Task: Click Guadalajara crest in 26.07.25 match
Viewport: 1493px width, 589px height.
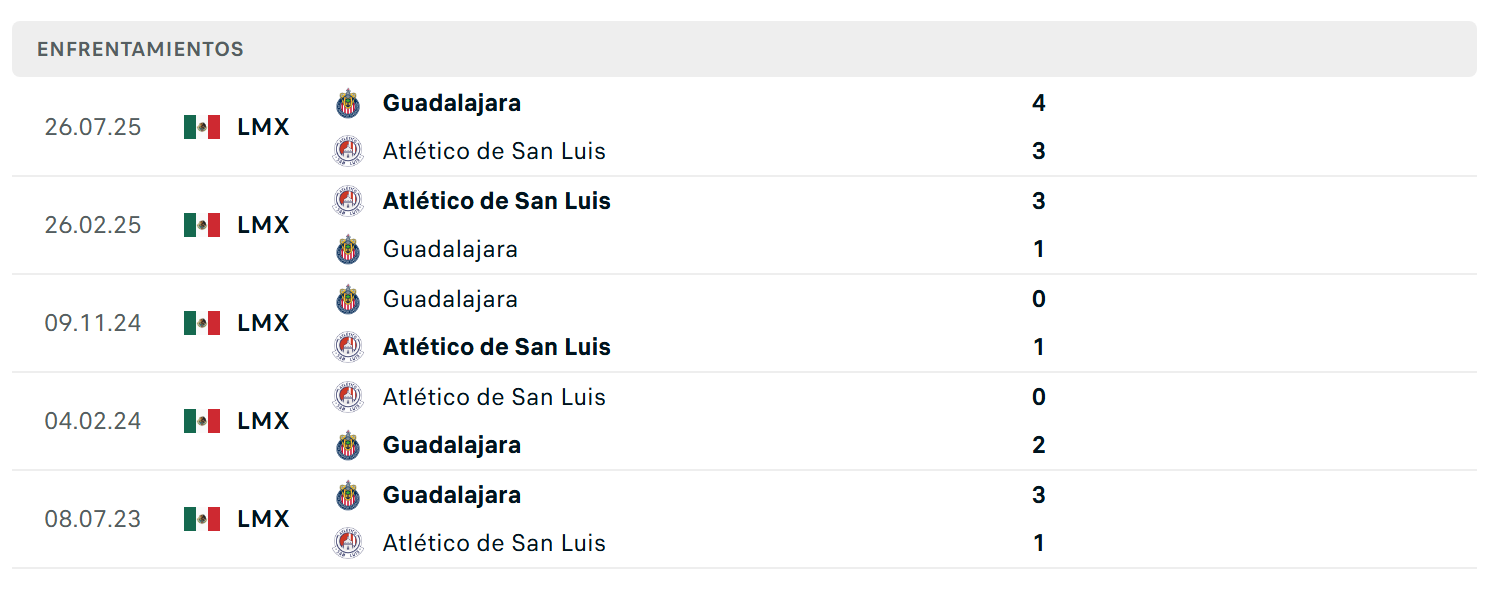Action: [348, 103]
